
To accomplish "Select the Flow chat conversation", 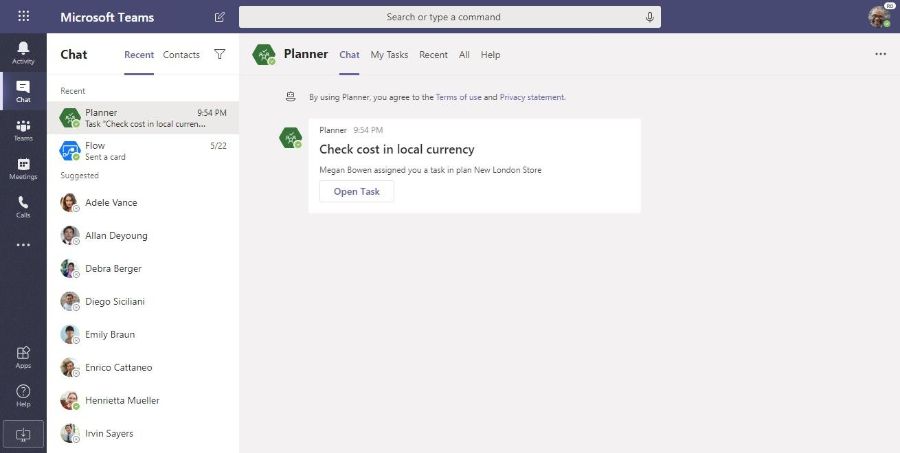I will (x=143, y=151).
